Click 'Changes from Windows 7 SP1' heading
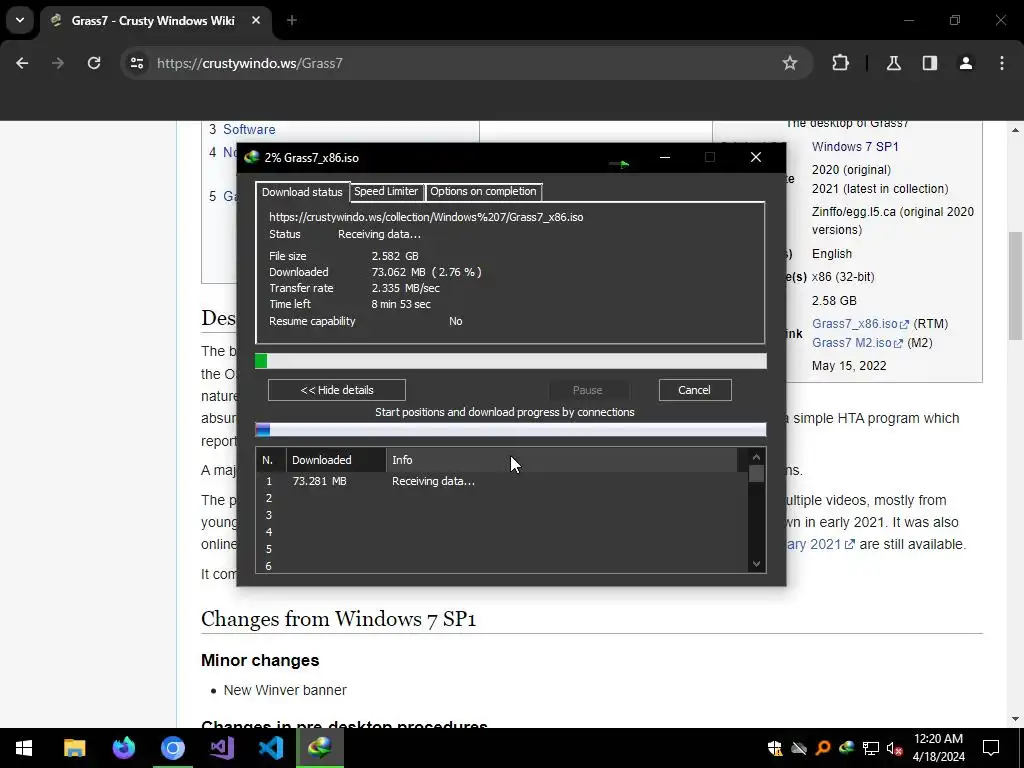The height and width of the screenshot is (768, 1024). tap(338, 618)
